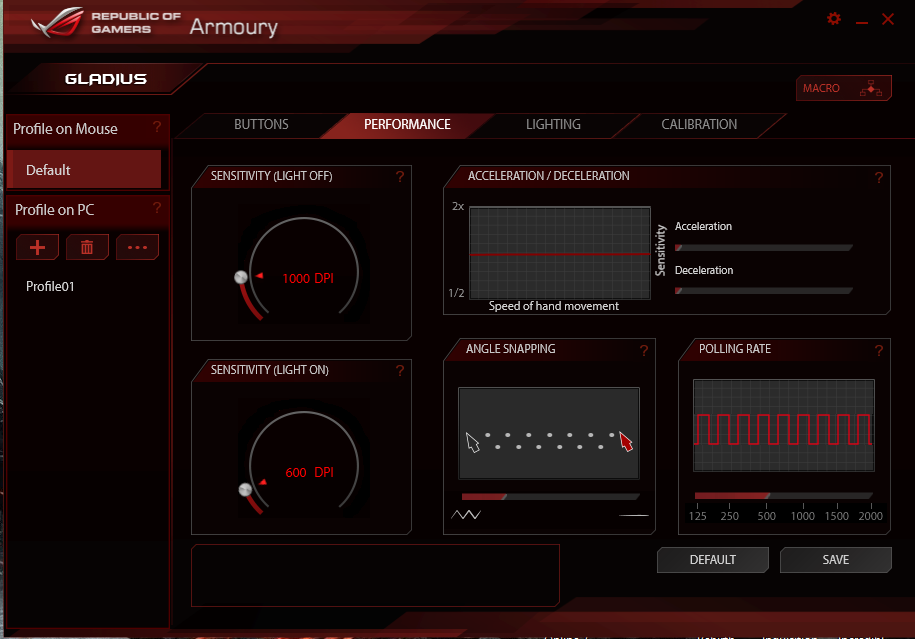Click the Polling Rate slider at 1000
The width and height of the screenshot is (915, 639).
tap(802, 496)
